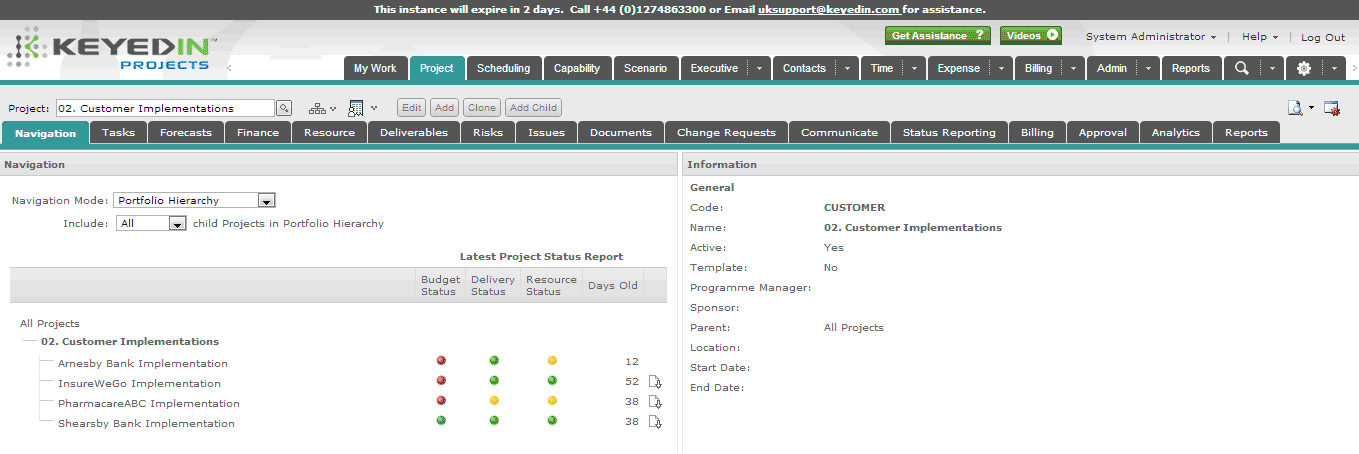Switch to the Change Requests tab
This screenshot has width=1359, height=454.
(726, 132)
